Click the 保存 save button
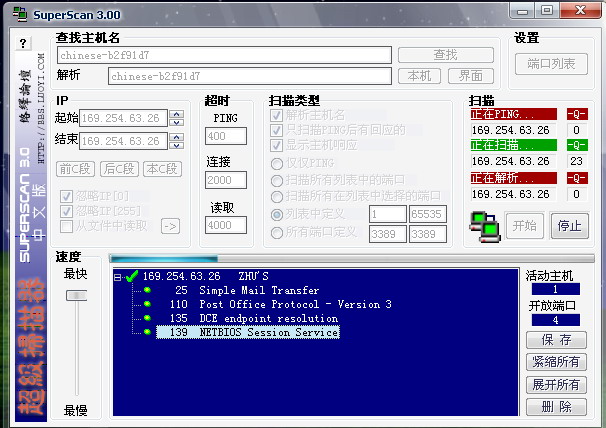The height and width of the screenshot is (428, 606). tap(557, 340)
